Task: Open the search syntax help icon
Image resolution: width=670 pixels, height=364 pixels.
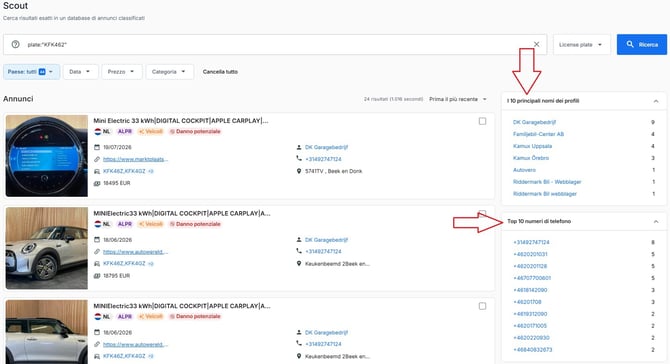Action: [15, 44]
